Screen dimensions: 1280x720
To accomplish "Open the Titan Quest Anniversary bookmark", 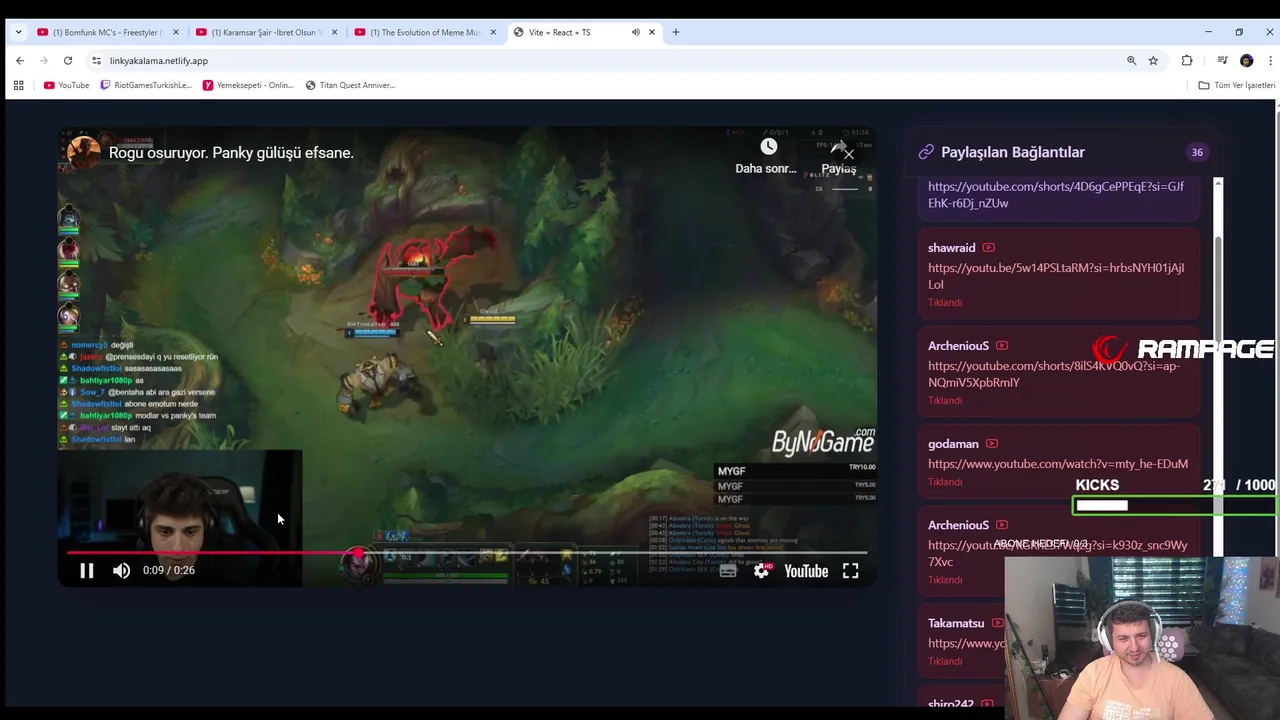I will tap(350, 85).
